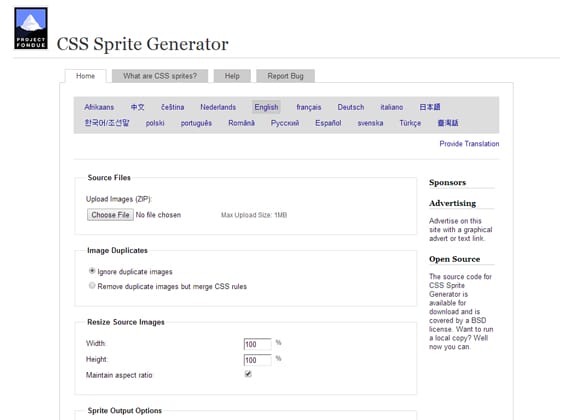
Task: Toggle Maintain aspect ratio checkbox
Action: pyautogui.click(x=248, y=374)
